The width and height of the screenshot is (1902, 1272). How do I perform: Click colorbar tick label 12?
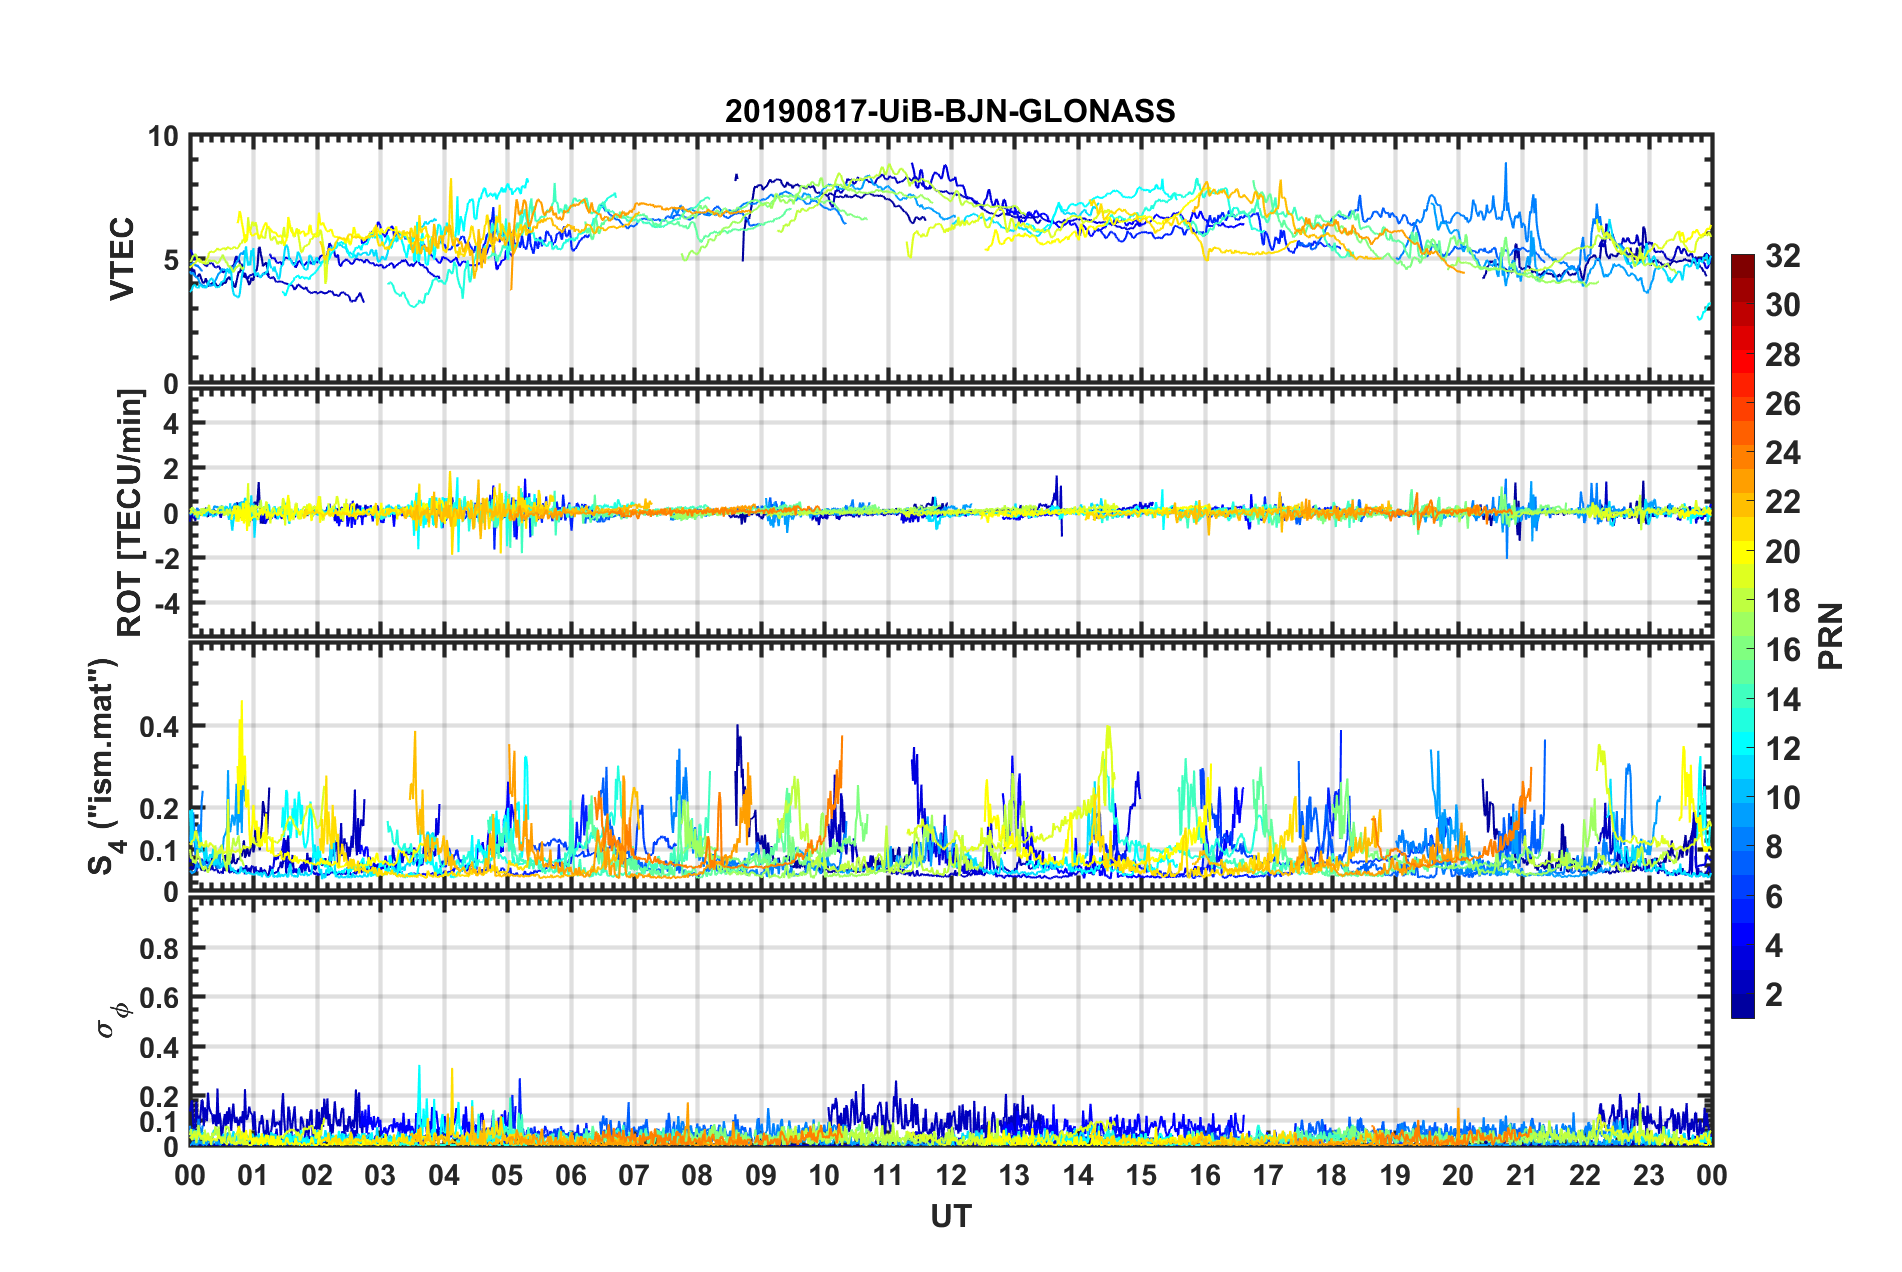[1782, 749]
